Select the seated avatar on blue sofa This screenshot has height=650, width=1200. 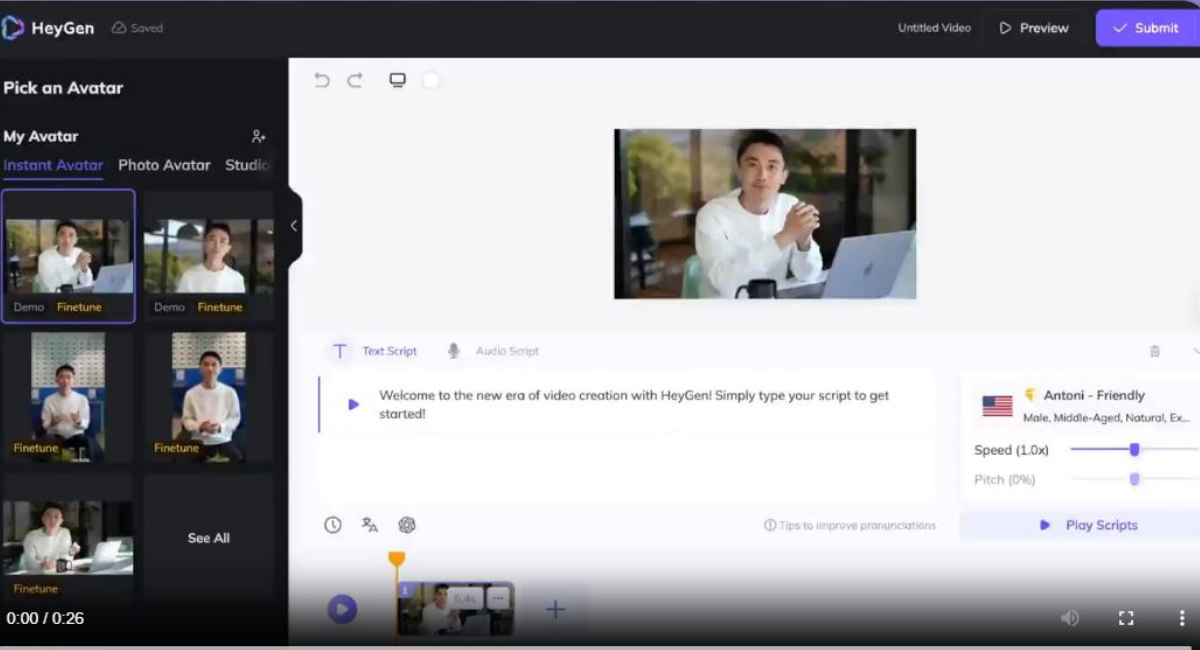point(68,397)
